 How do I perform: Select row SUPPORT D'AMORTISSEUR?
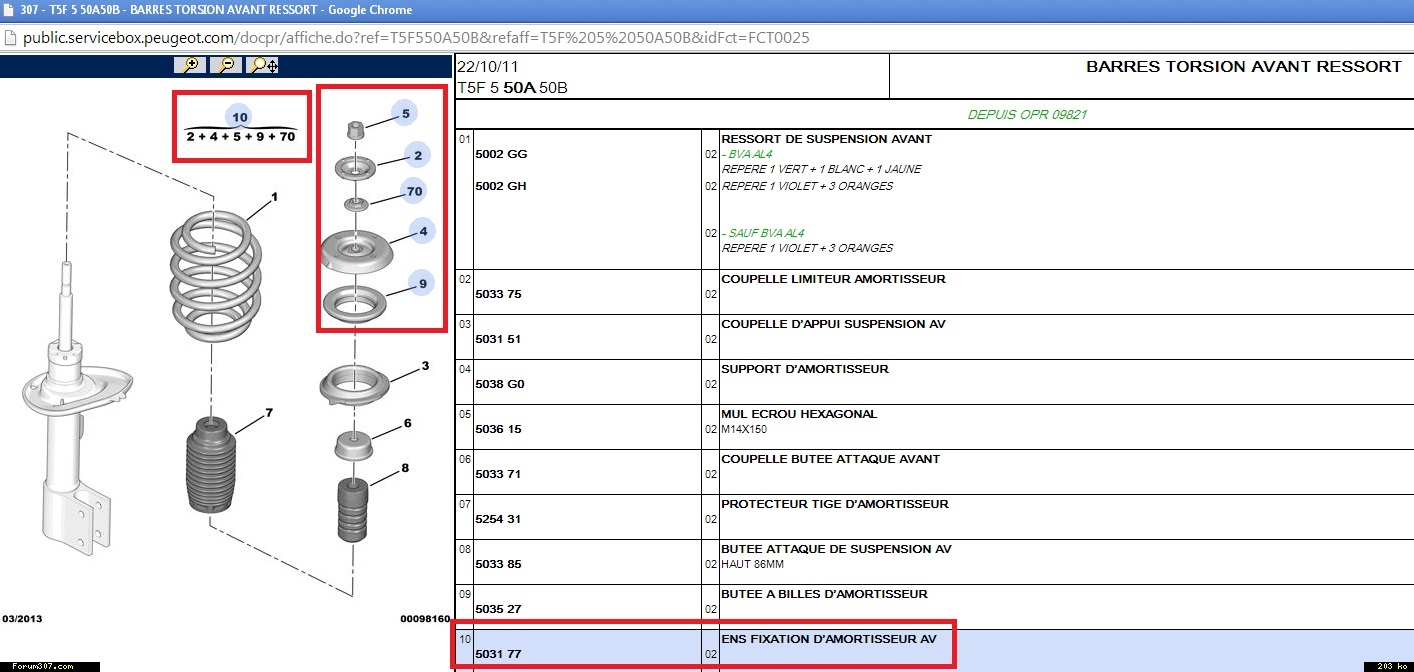click(x=934, y=382)
